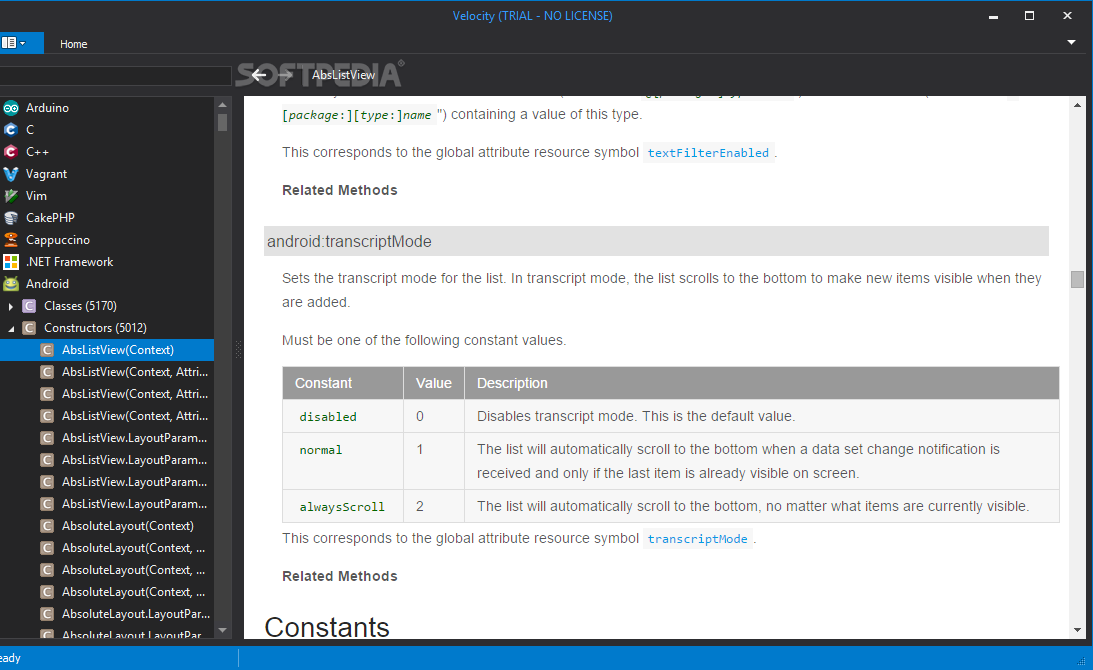Screen dimensions: 1093x670
Task: Select the Vagrant docset icon
Action: click(x=10, y=174)
